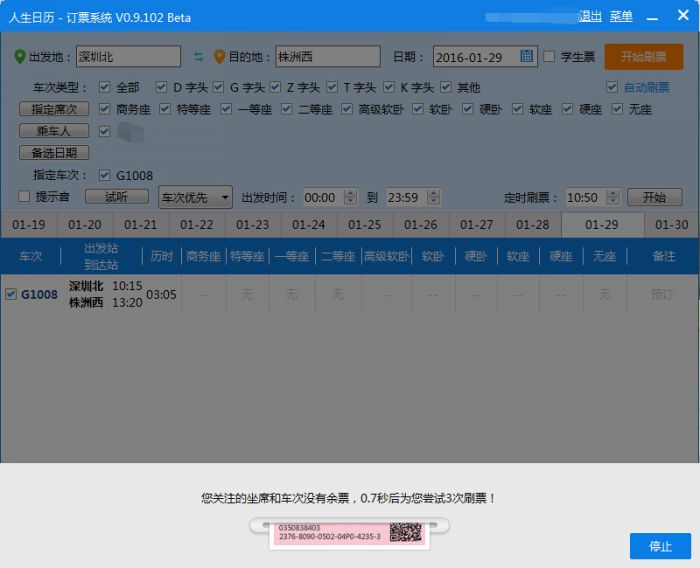Screen dimensions: 700x568
Task: Select the 01-22 date tab
Action: point(196,225)
